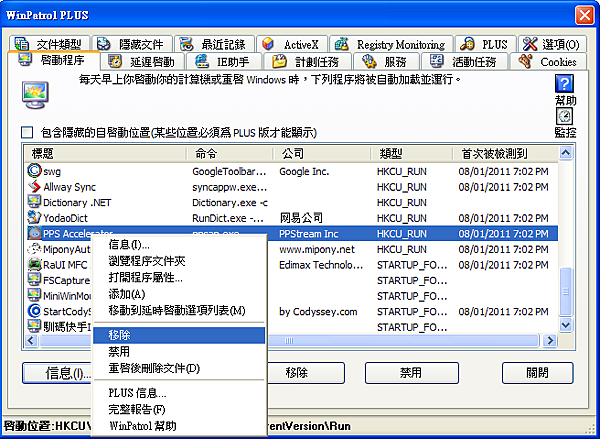Choose 移動到延時啟動選項列表(M) menu entry
This screenshot has width=600, height=439.
(x=179, y=310)
